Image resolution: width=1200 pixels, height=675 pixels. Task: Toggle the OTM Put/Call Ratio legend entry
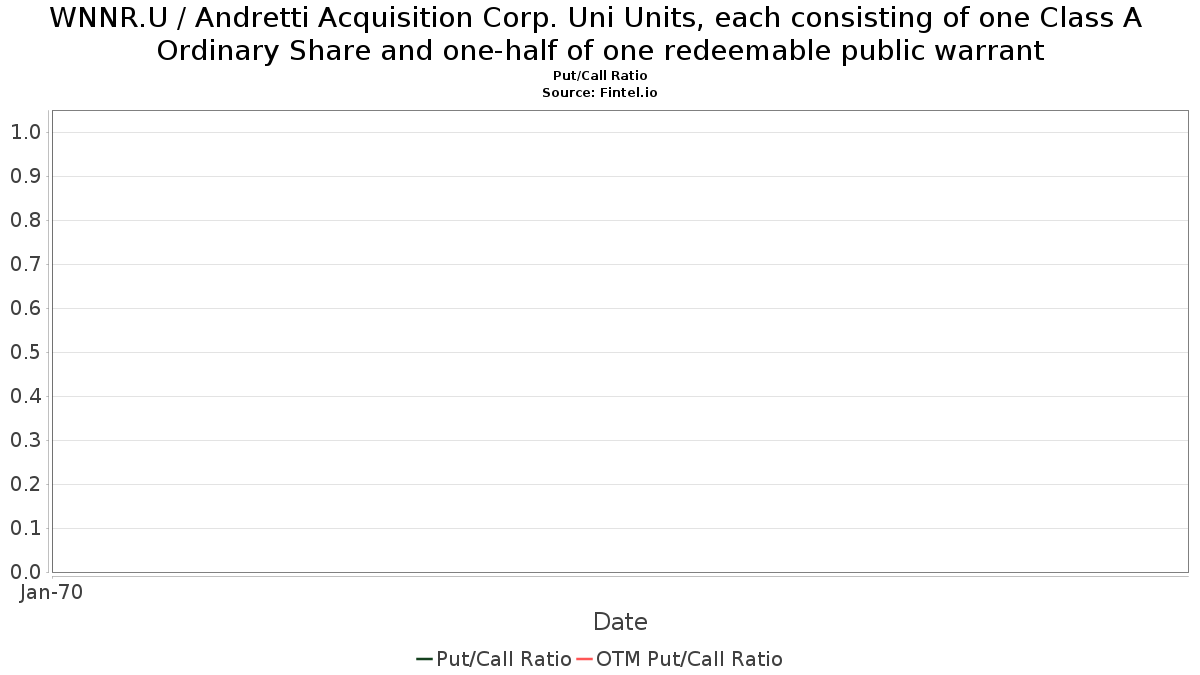coord(680,659)
